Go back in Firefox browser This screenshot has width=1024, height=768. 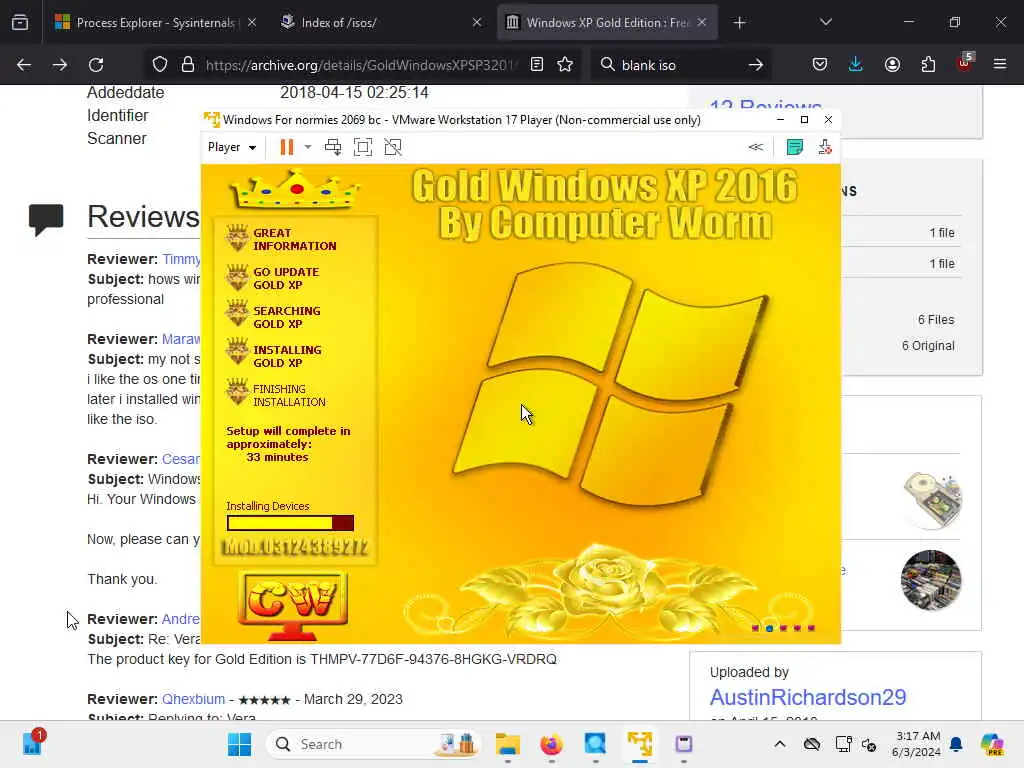tap(24, 65)
